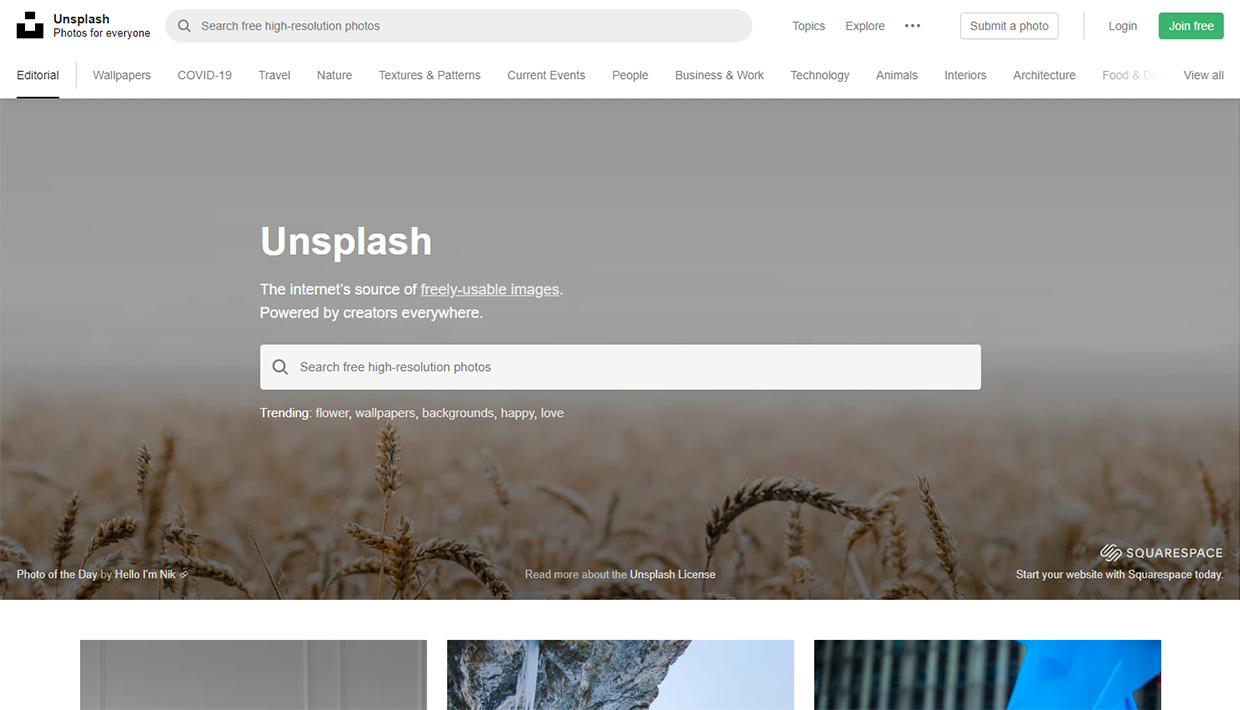
Task: Open the gray photo thumbnail
Action: (253, 675)
